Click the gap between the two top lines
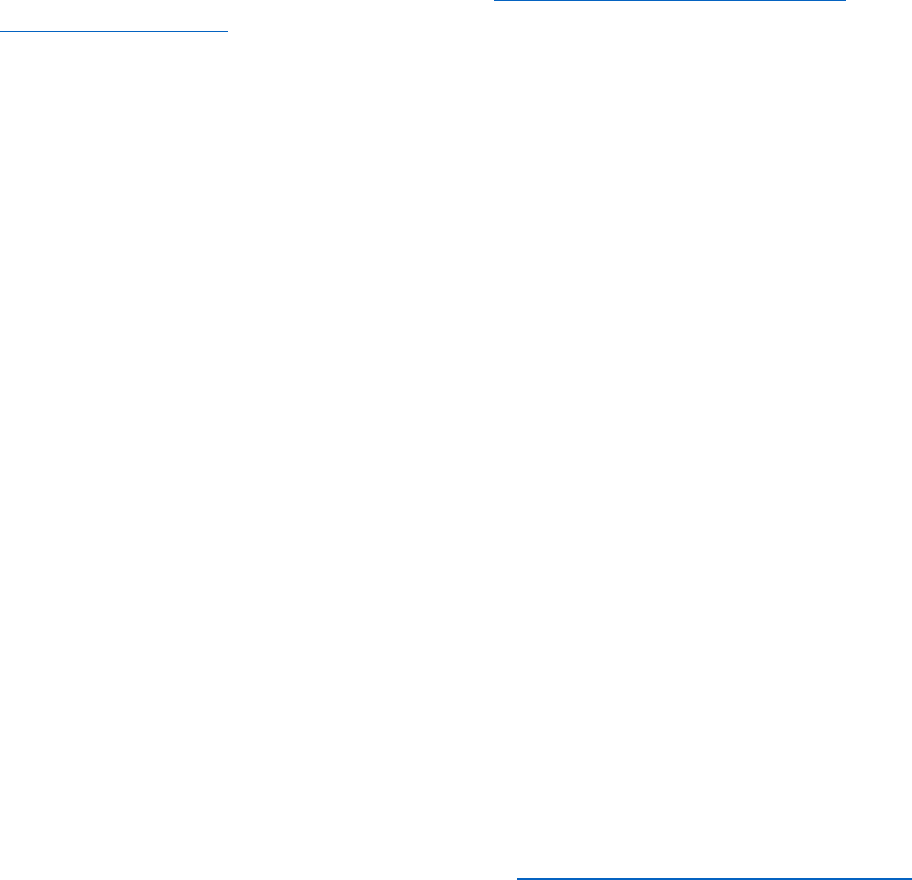Screen dimensions: 912x880 361,16
